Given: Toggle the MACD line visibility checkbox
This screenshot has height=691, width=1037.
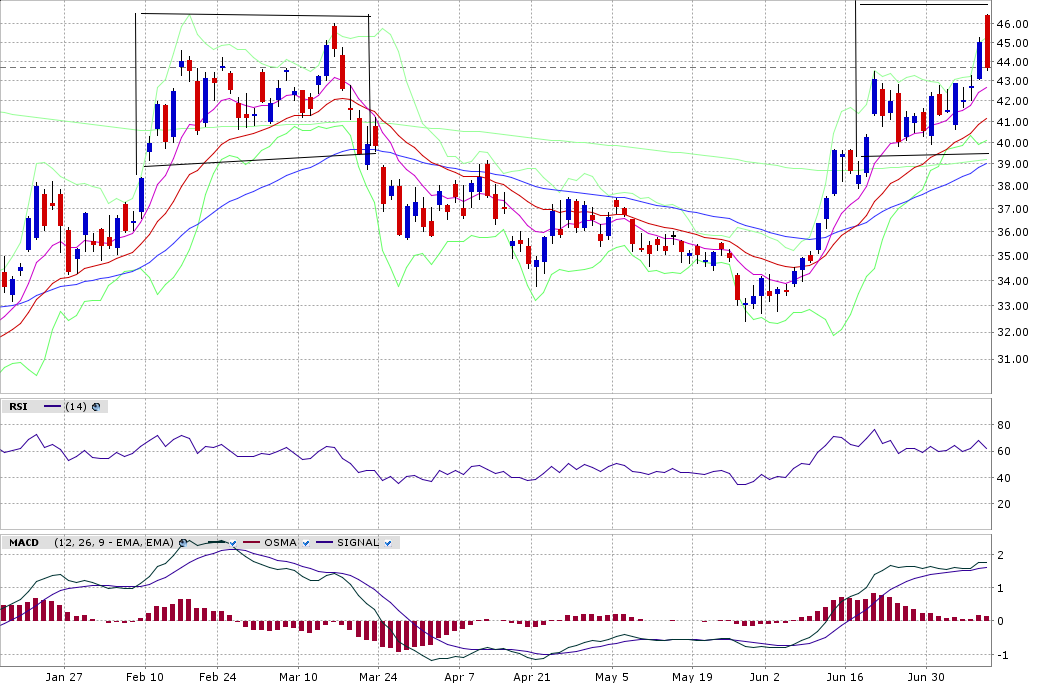Looking at the screenshot, I should click(233, 543).
